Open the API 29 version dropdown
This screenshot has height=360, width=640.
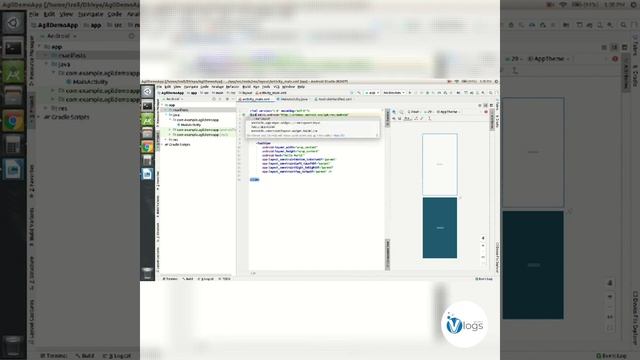[428, 111]
